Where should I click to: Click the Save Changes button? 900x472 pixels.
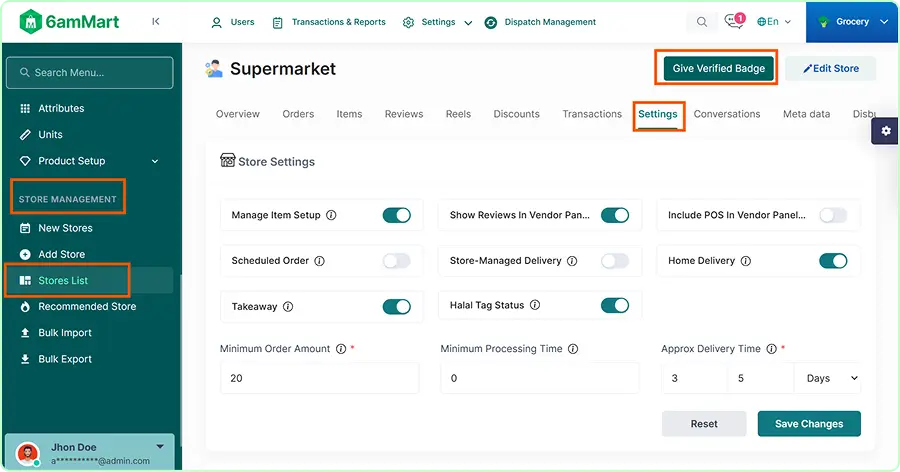(809, 424)
